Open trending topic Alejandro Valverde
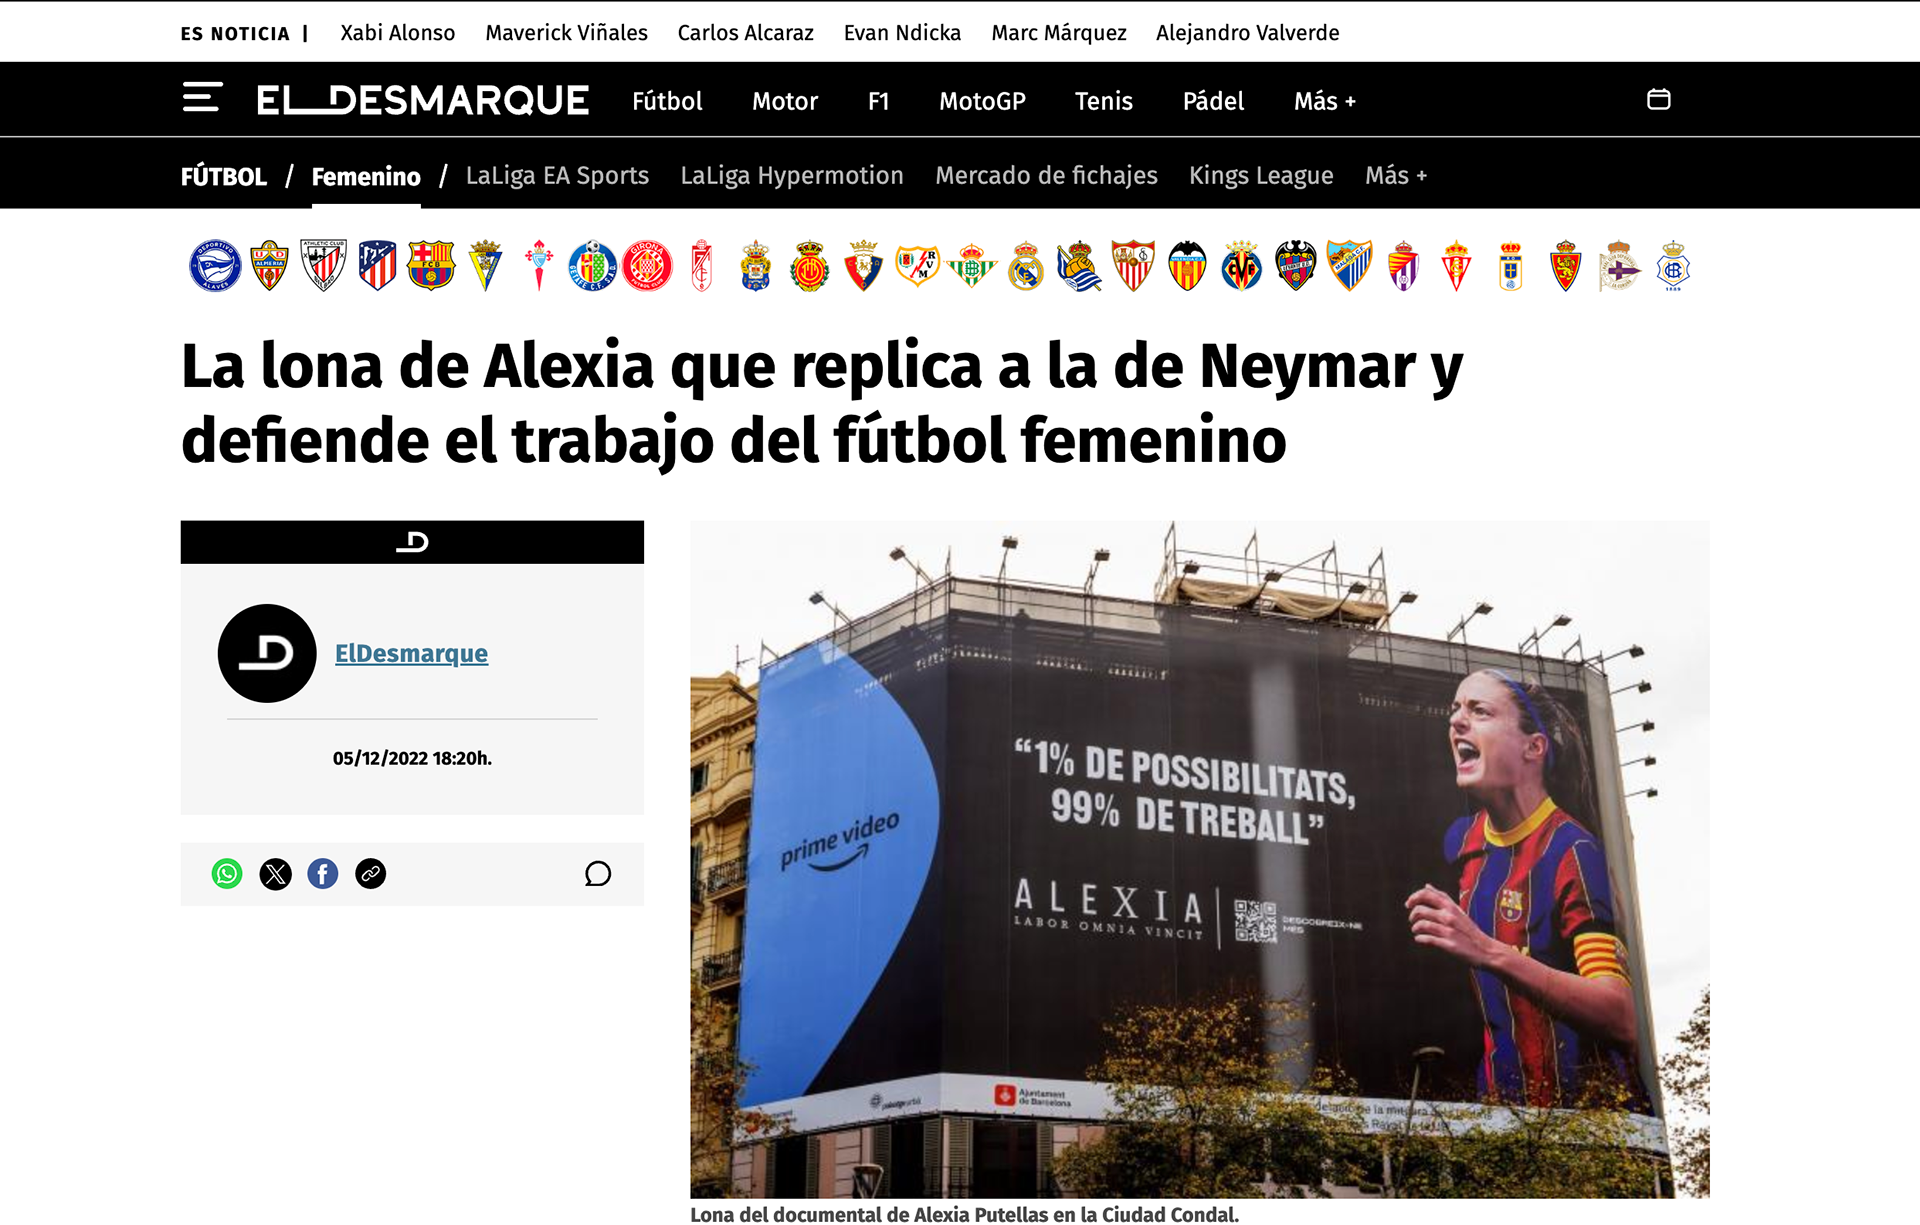The image size is (1920, 1225). pyautogui.click(x=1248, y=33)
